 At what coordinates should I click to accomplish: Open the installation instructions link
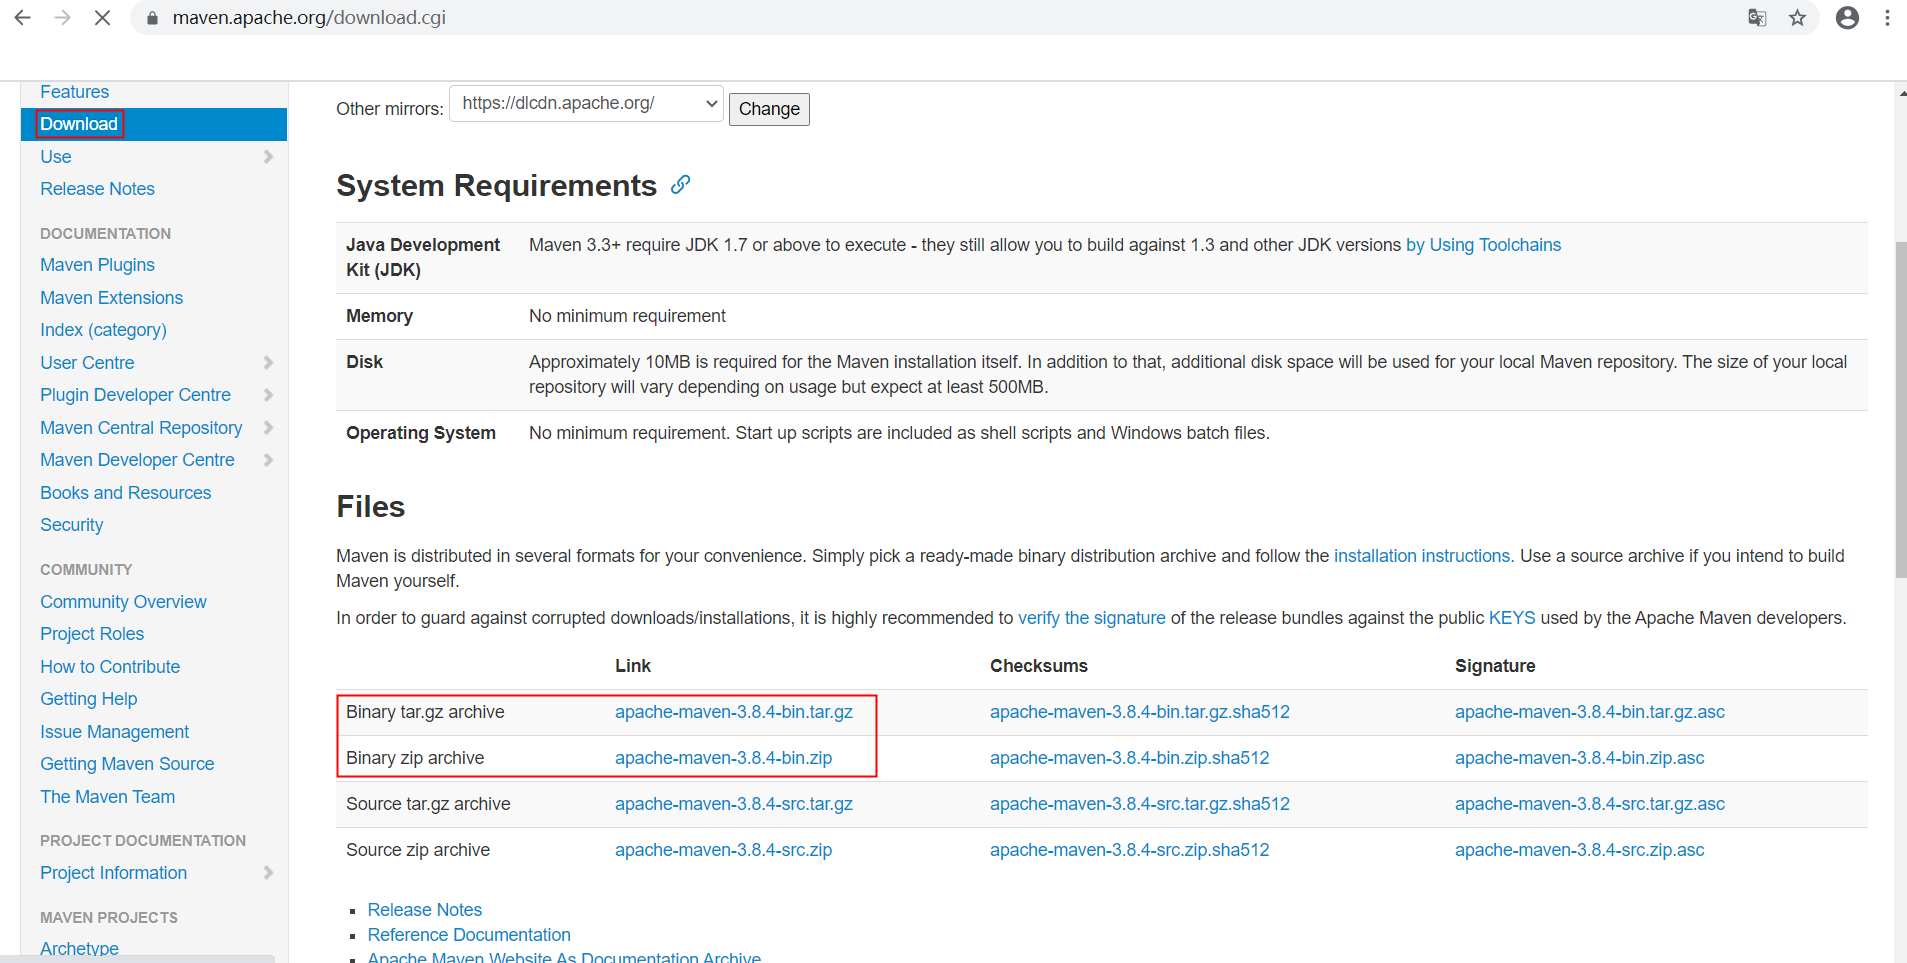point(1421,556)
